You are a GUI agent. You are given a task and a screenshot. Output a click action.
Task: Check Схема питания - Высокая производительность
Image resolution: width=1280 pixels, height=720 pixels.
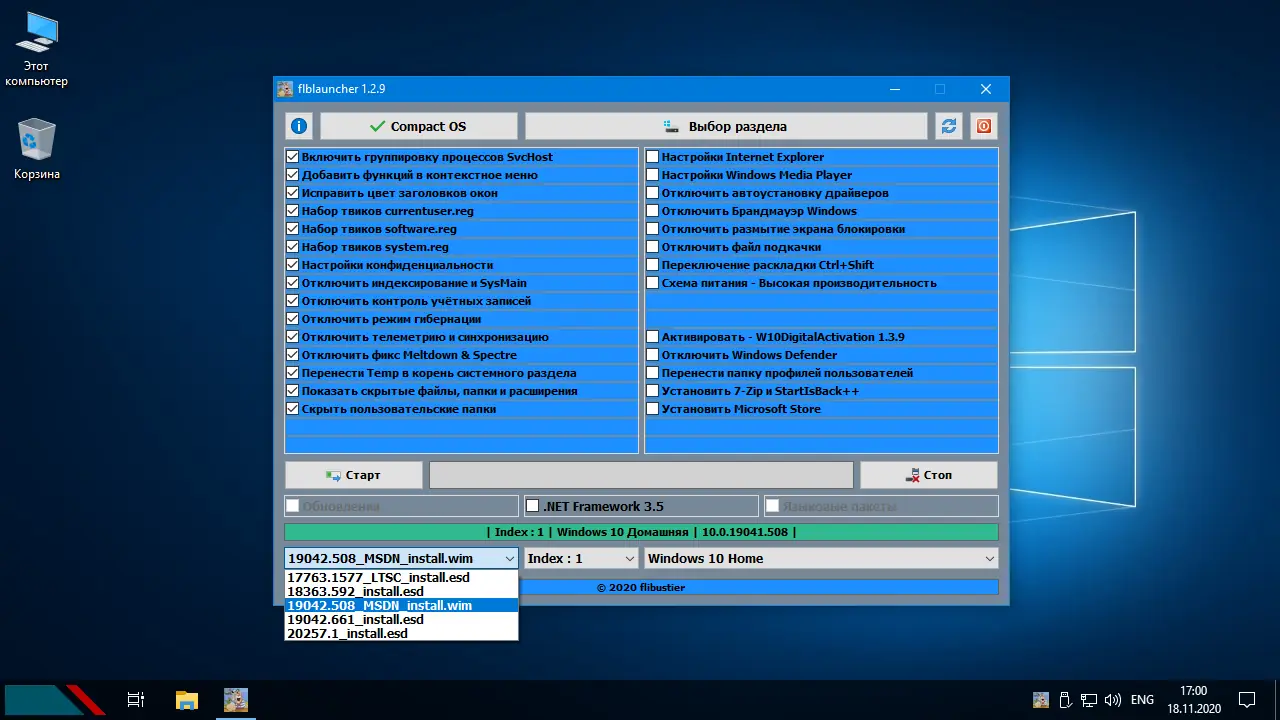(653, 283)
